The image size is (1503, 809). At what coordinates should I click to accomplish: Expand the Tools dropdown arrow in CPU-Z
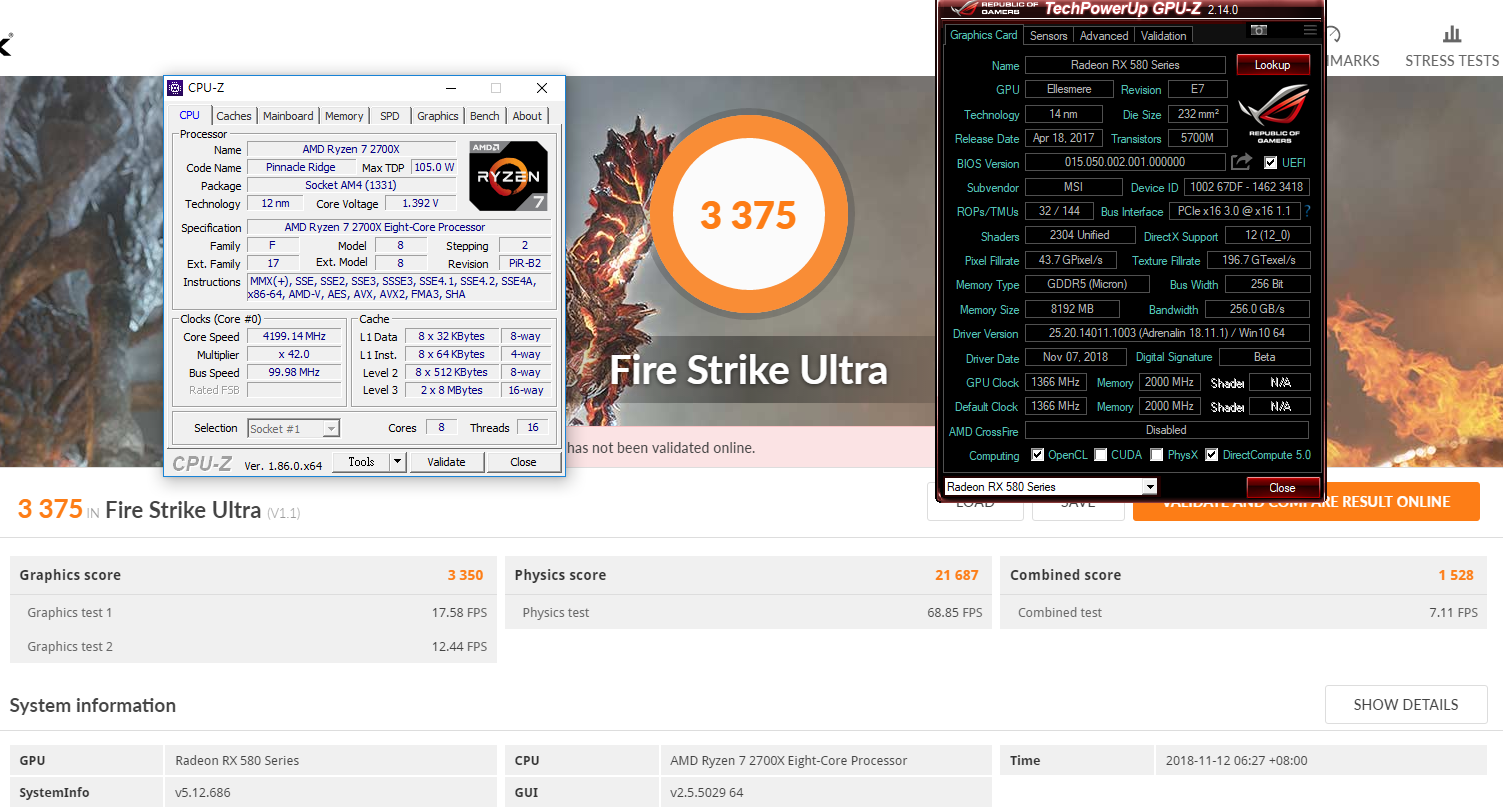397,462
